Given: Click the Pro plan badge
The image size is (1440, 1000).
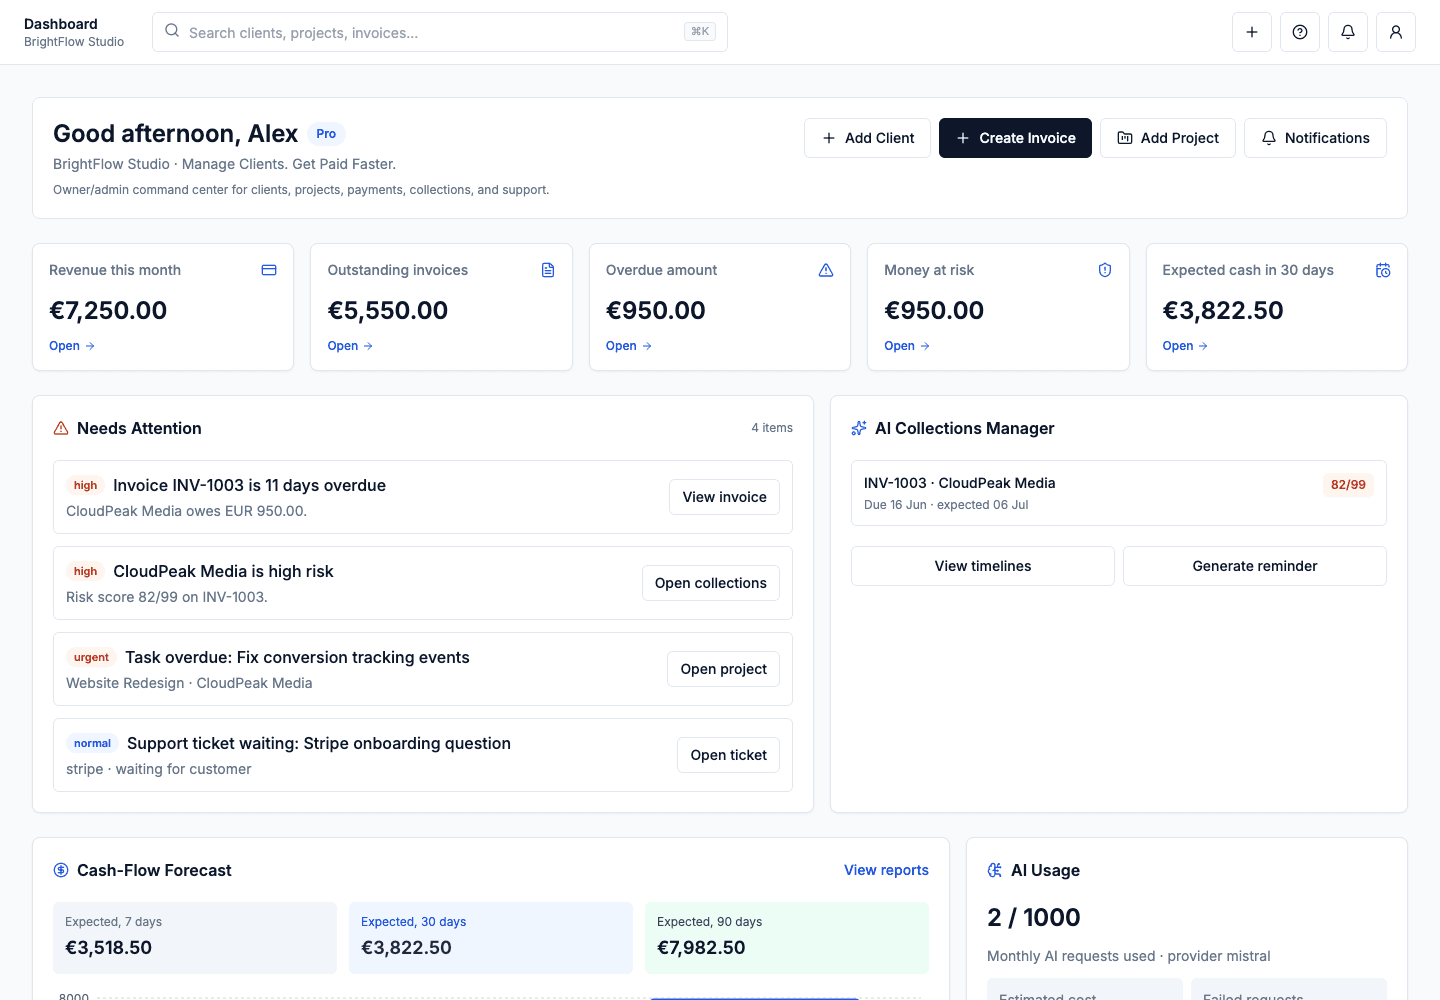Looking at the screenshot, I should [326, 134].
